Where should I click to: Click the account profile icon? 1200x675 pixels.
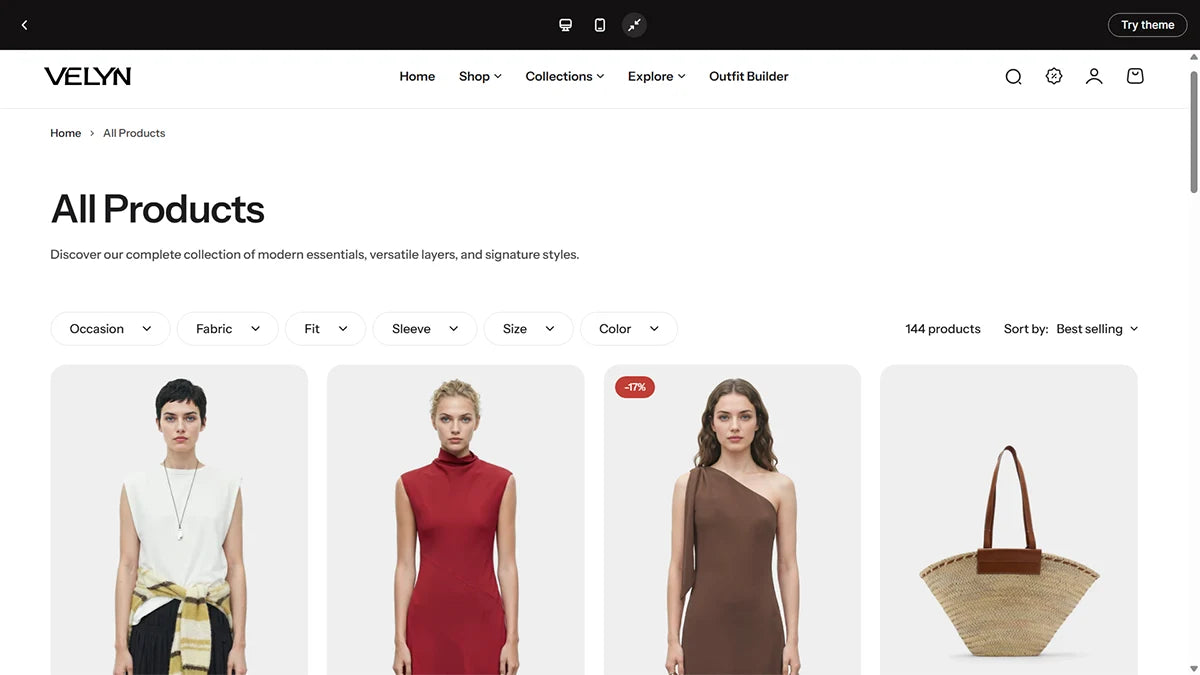1093,75
